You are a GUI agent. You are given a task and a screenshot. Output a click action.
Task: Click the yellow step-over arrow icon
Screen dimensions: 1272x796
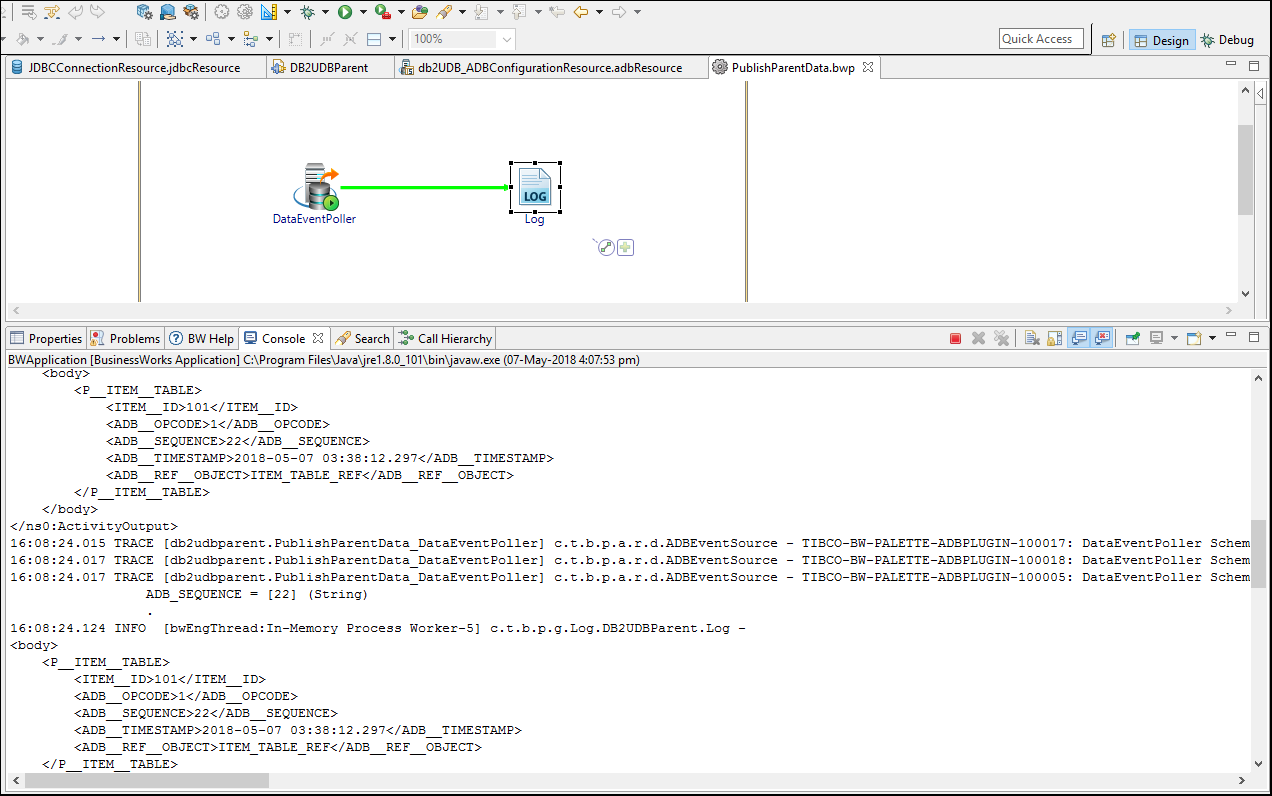52,12
